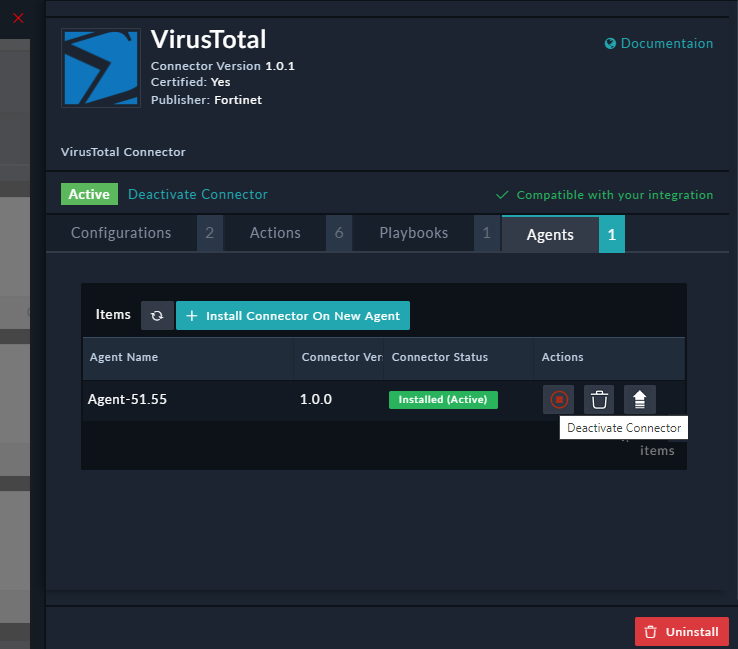Select the Agent-51.55 row name
This screenshot has width=738, height=649.
[127, 399]
